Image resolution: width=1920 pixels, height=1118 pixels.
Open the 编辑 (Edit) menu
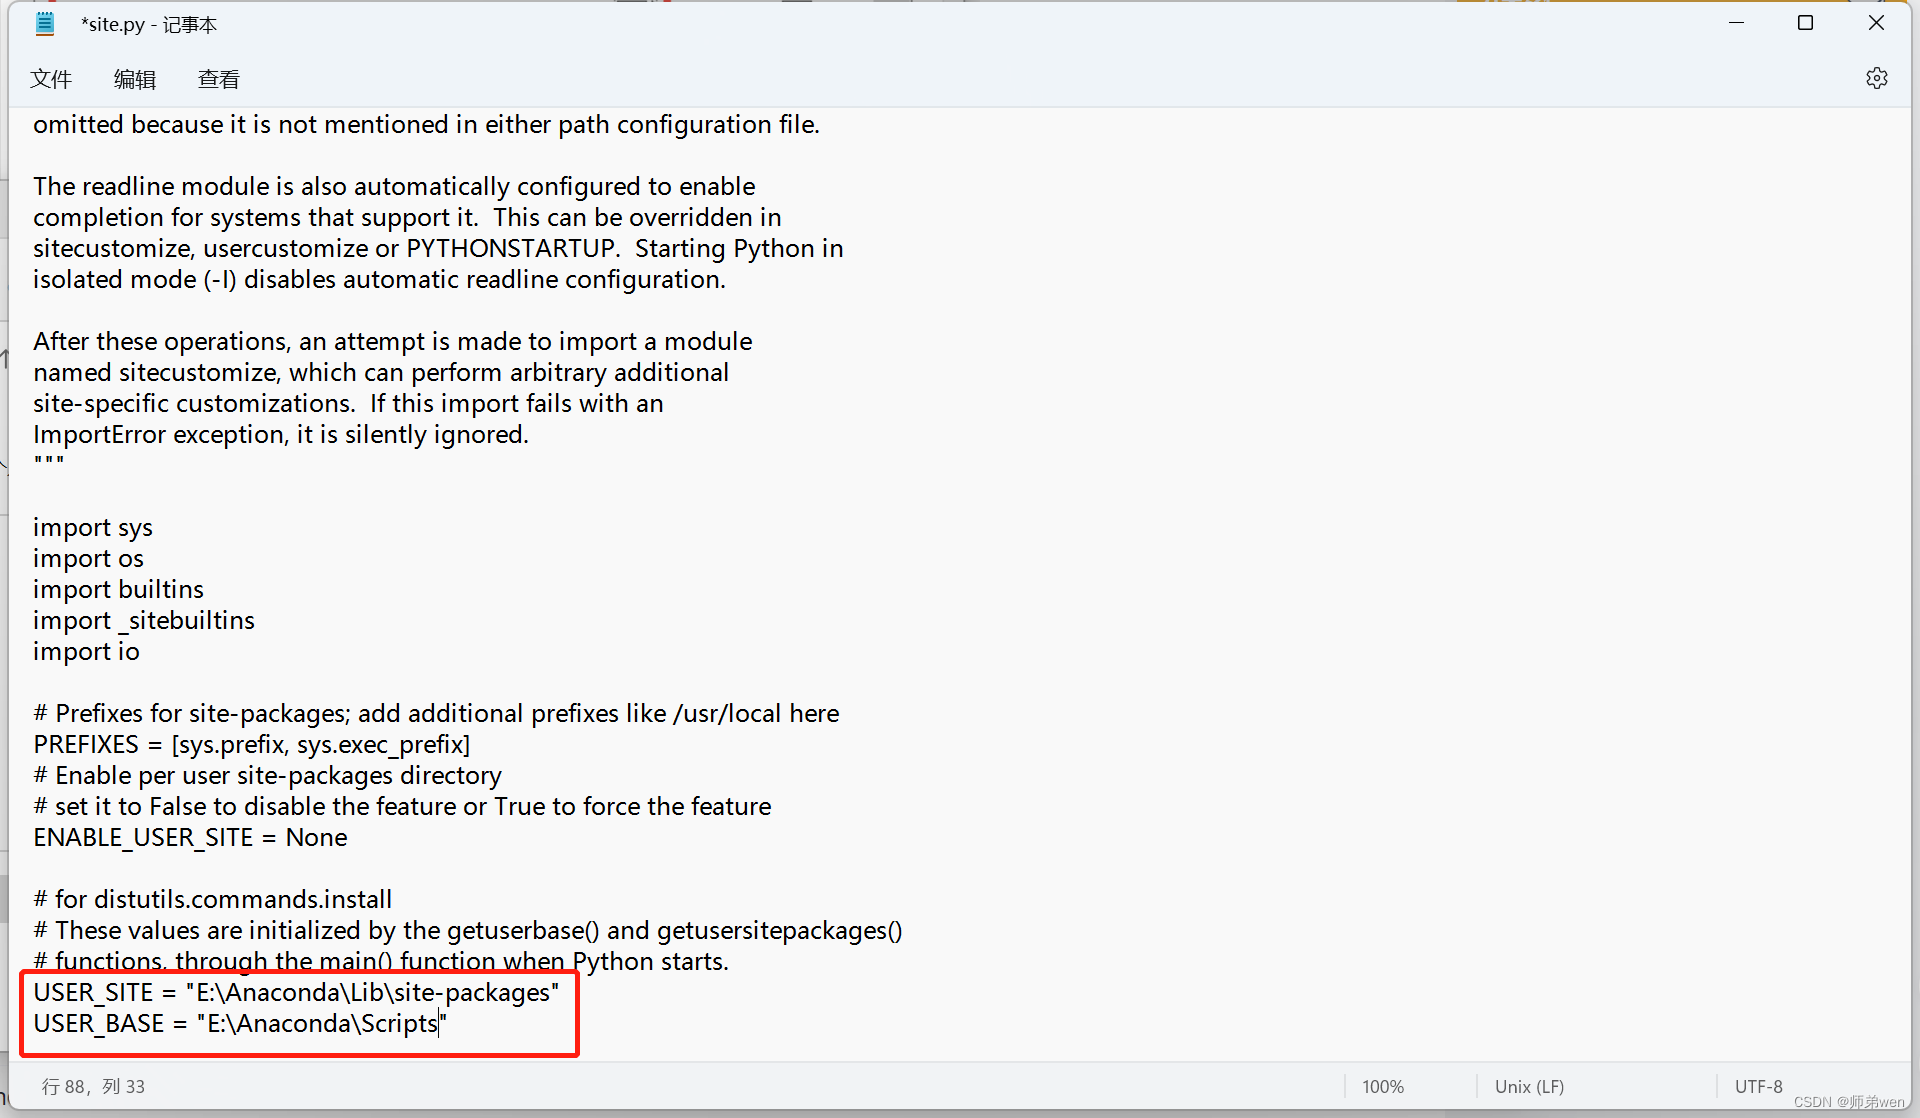point(135,79)
